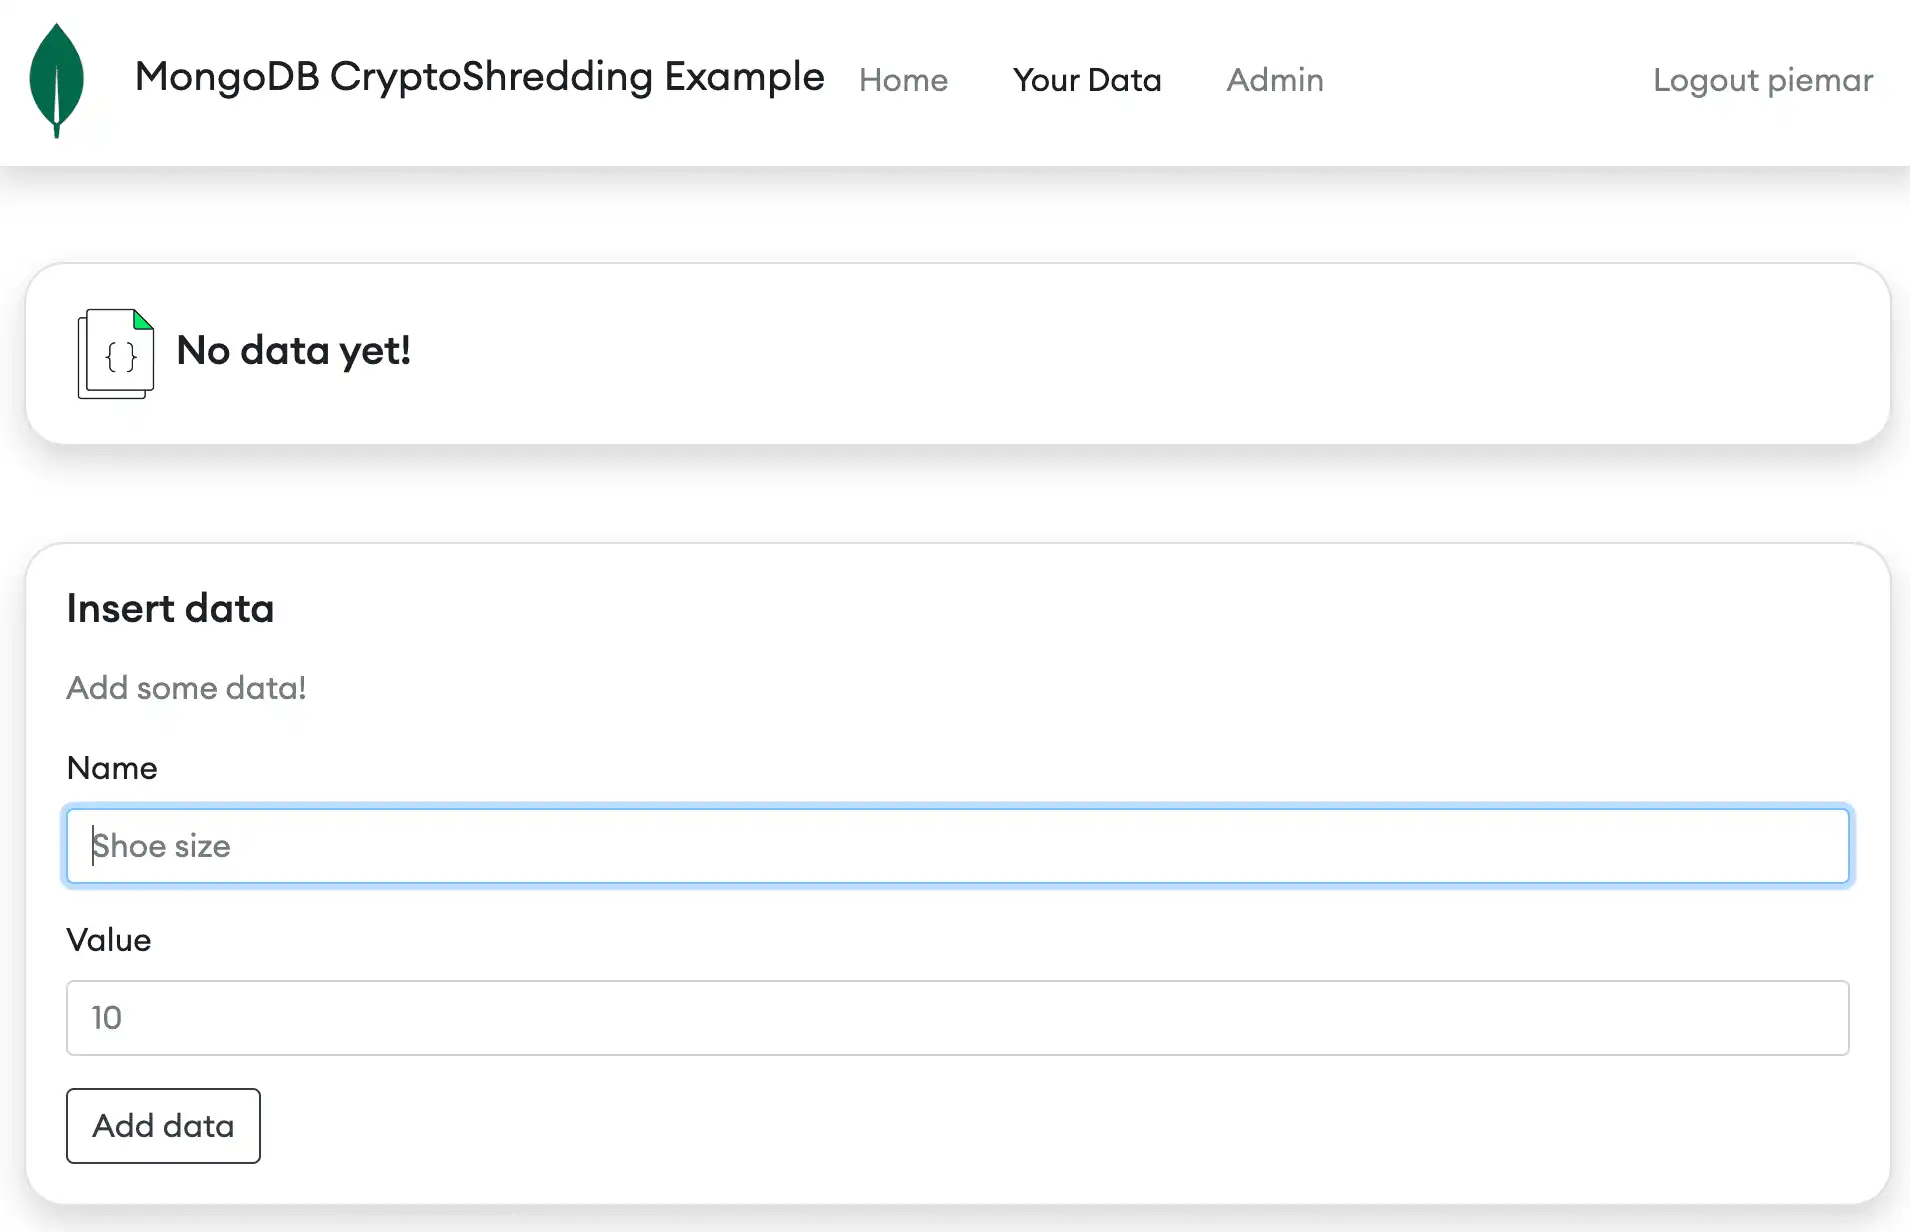Image resolution: width=1910 pixels, height=1232 pixels.
Task: Click the Insert data heading
Action: tap(170, 608)
